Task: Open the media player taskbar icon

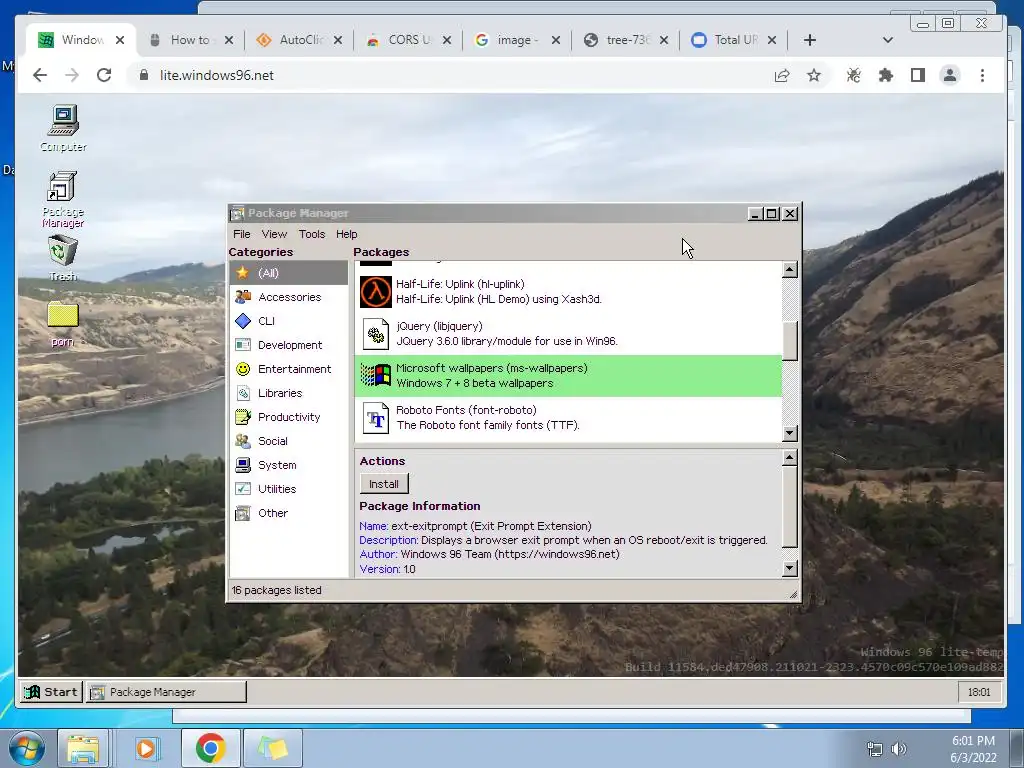Action: (x=146, y=748)
